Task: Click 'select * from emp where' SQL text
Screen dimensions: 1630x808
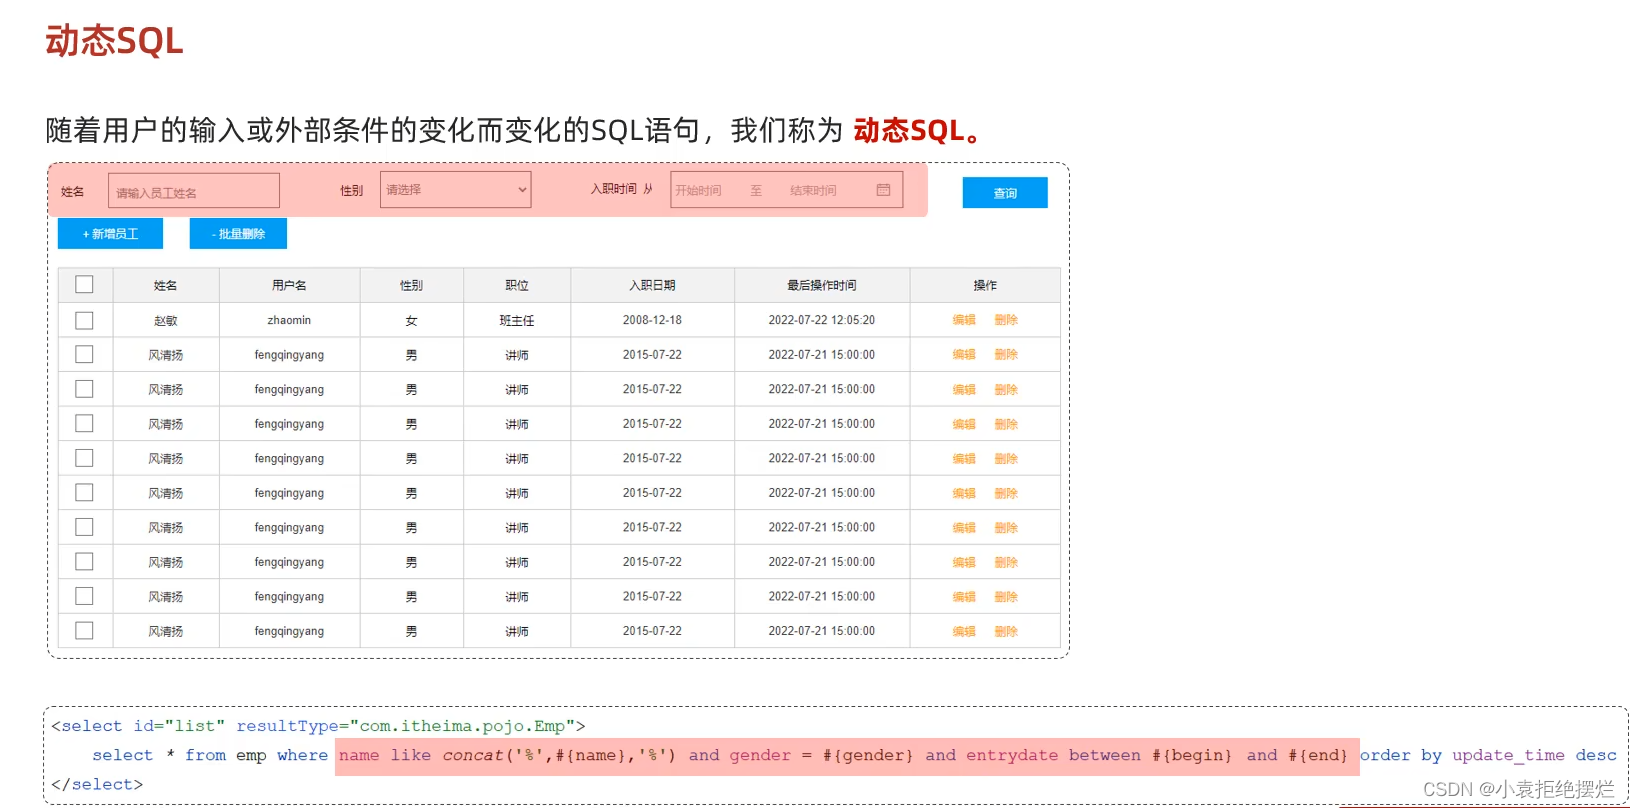Action: (210, 755)
